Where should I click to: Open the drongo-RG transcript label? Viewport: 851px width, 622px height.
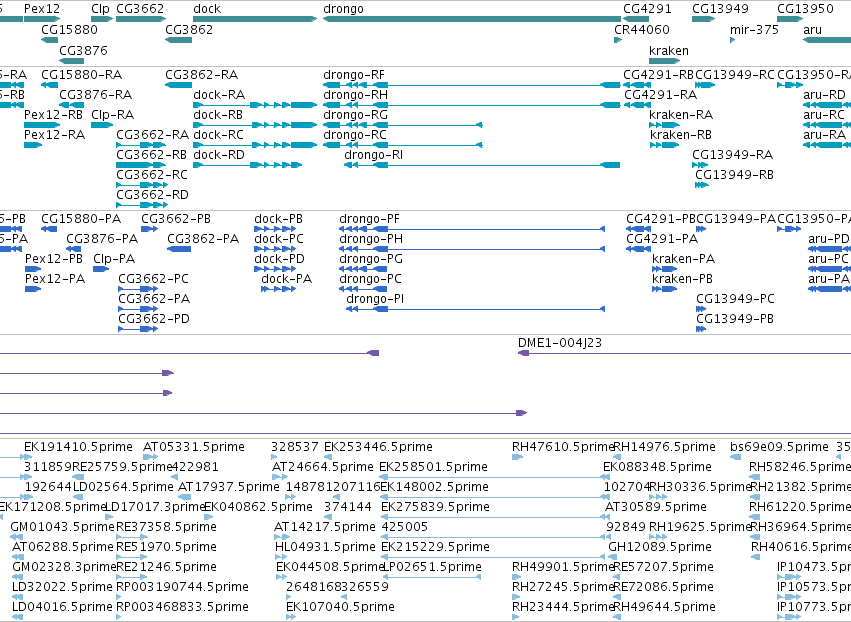[355, 115]
